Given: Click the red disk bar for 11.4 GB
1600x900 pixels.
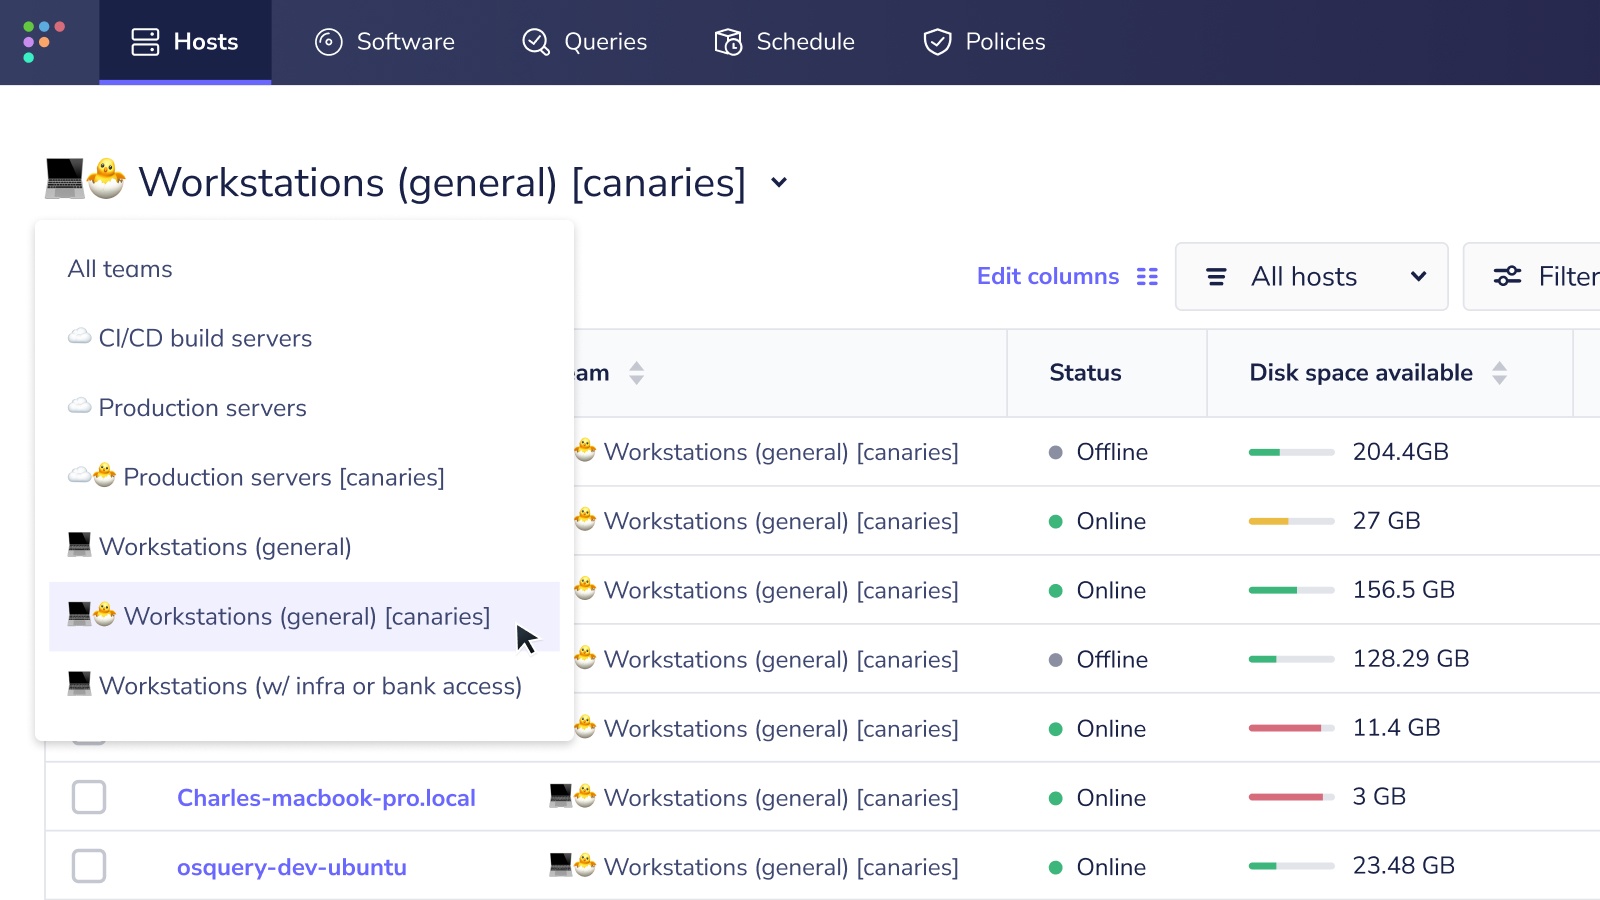Looking at the screenshot, I should point(1291,728).
